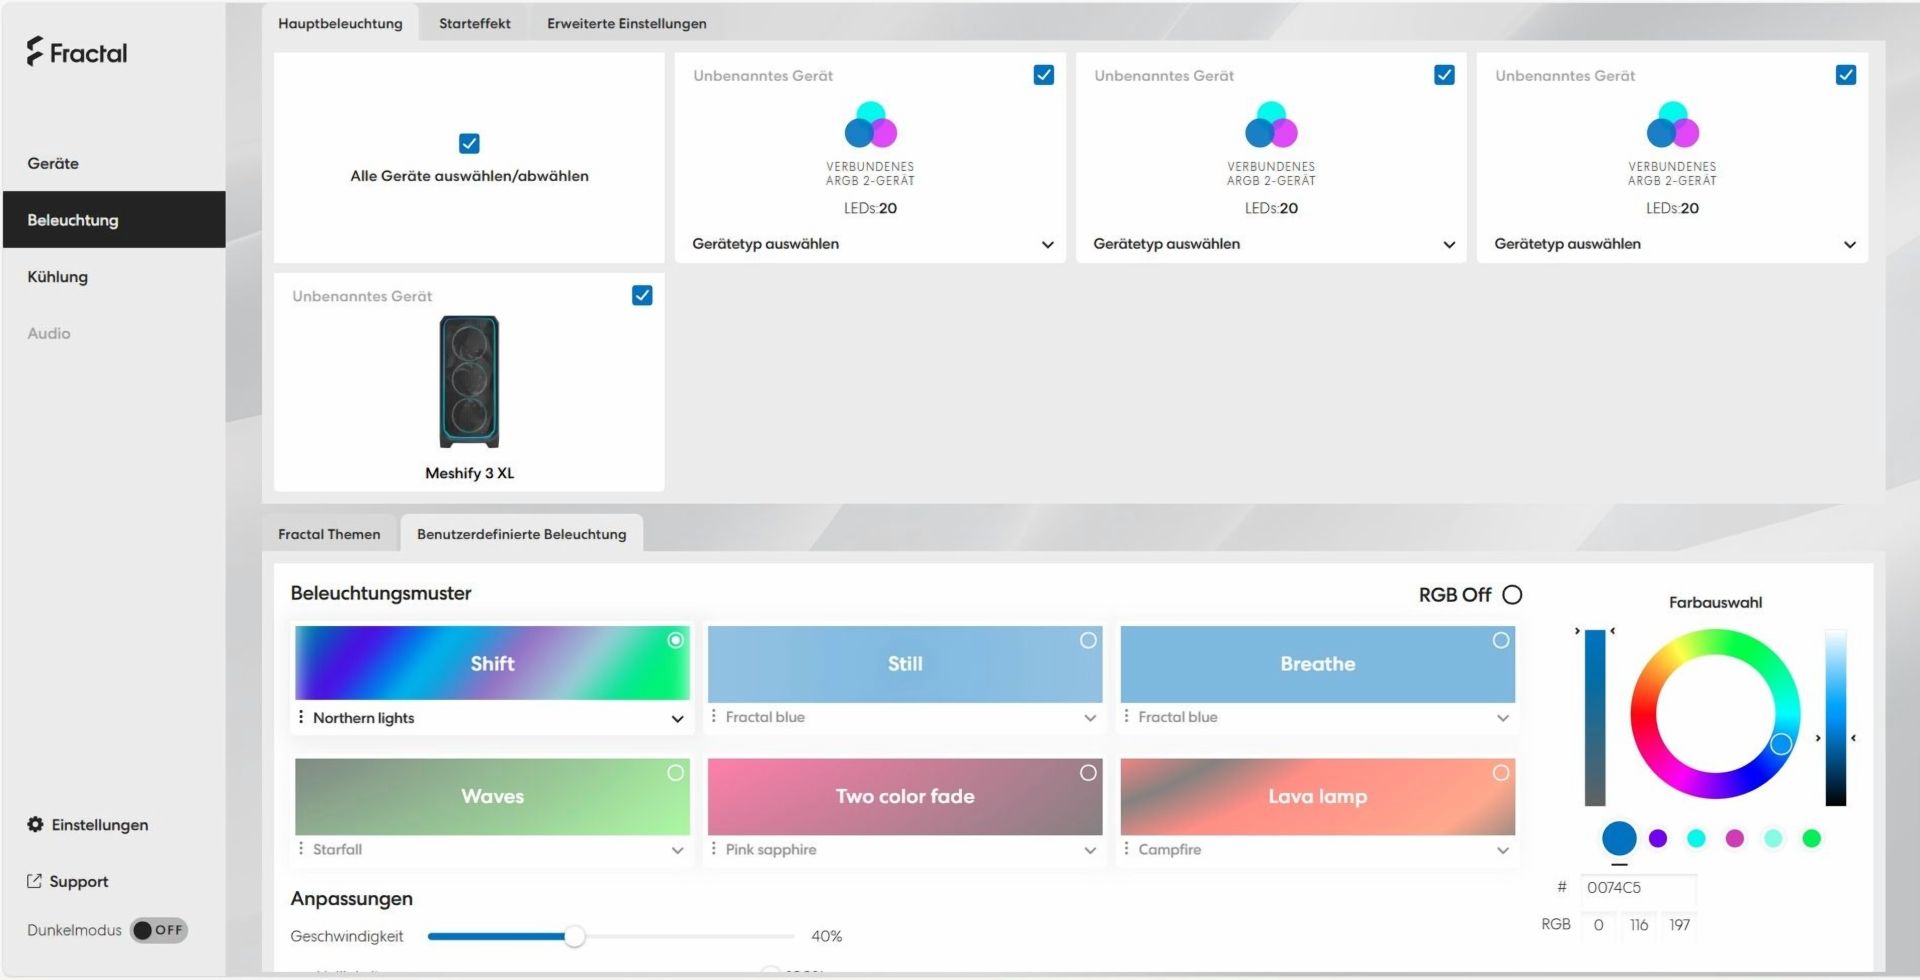The image size is (1920, 980).
Task: Toggle Dunkelmodus switch on
Action: point(159,930)
